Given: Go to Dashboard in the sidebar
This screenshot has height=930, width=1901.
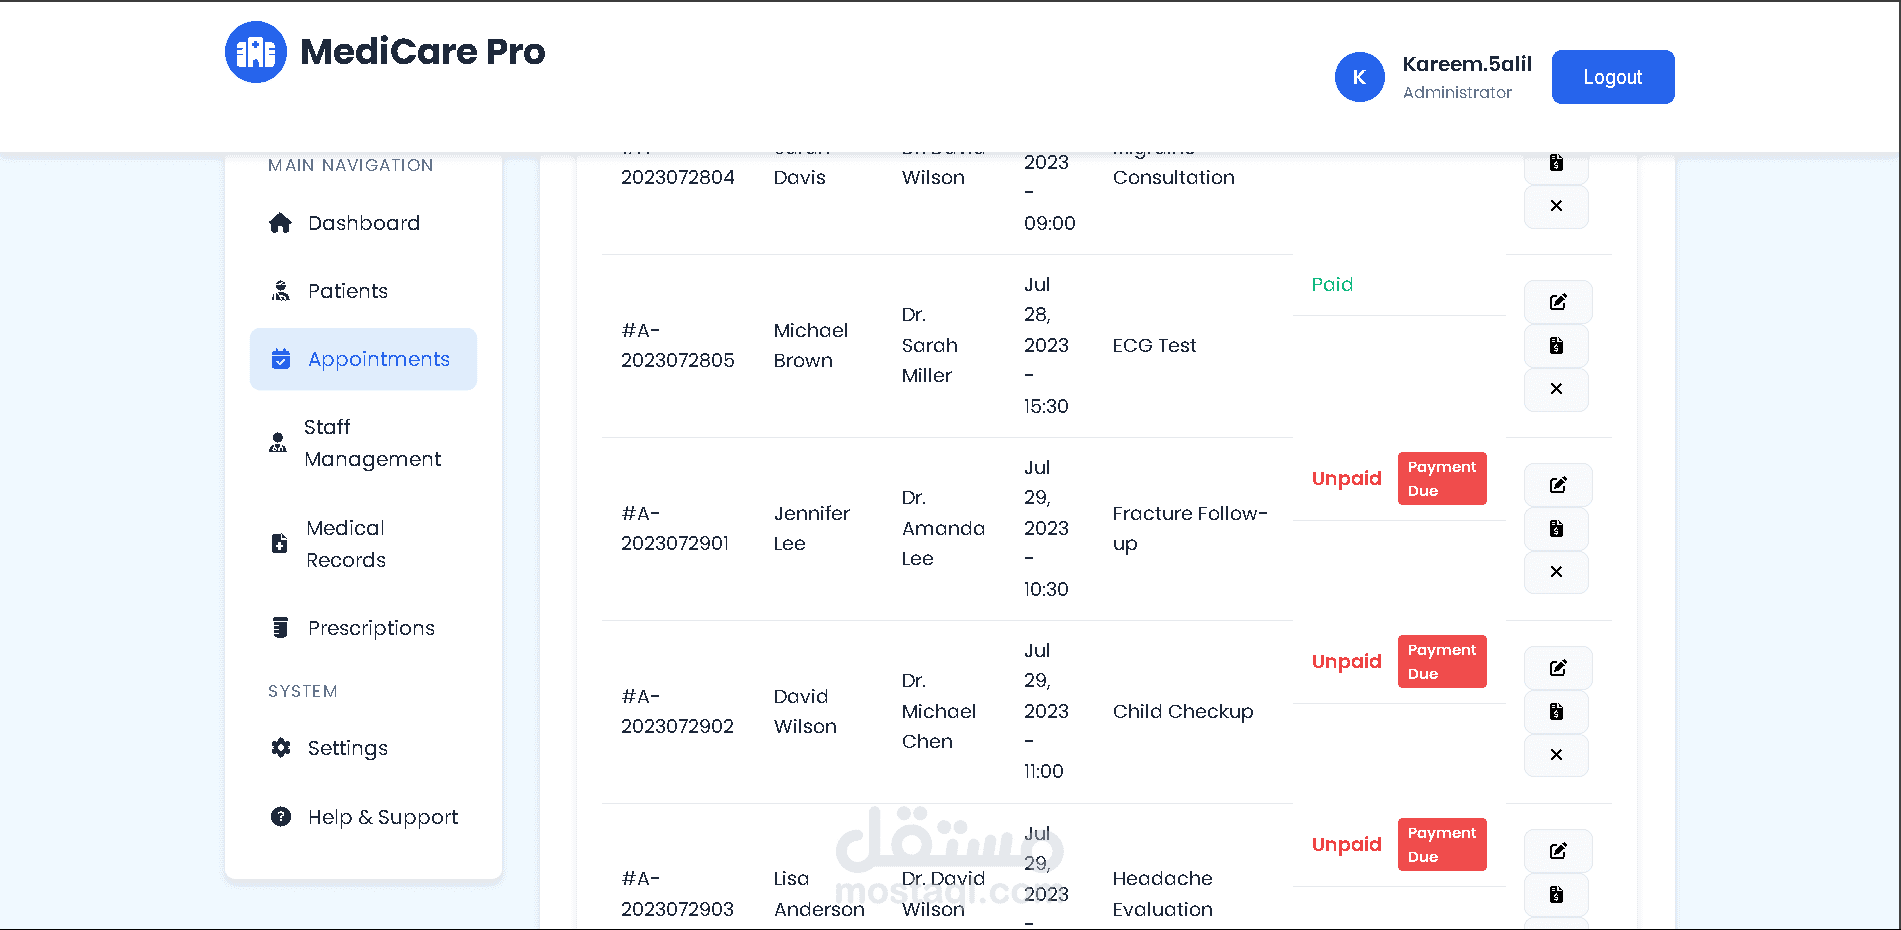Looking at the screenshot, I should 363,223.
